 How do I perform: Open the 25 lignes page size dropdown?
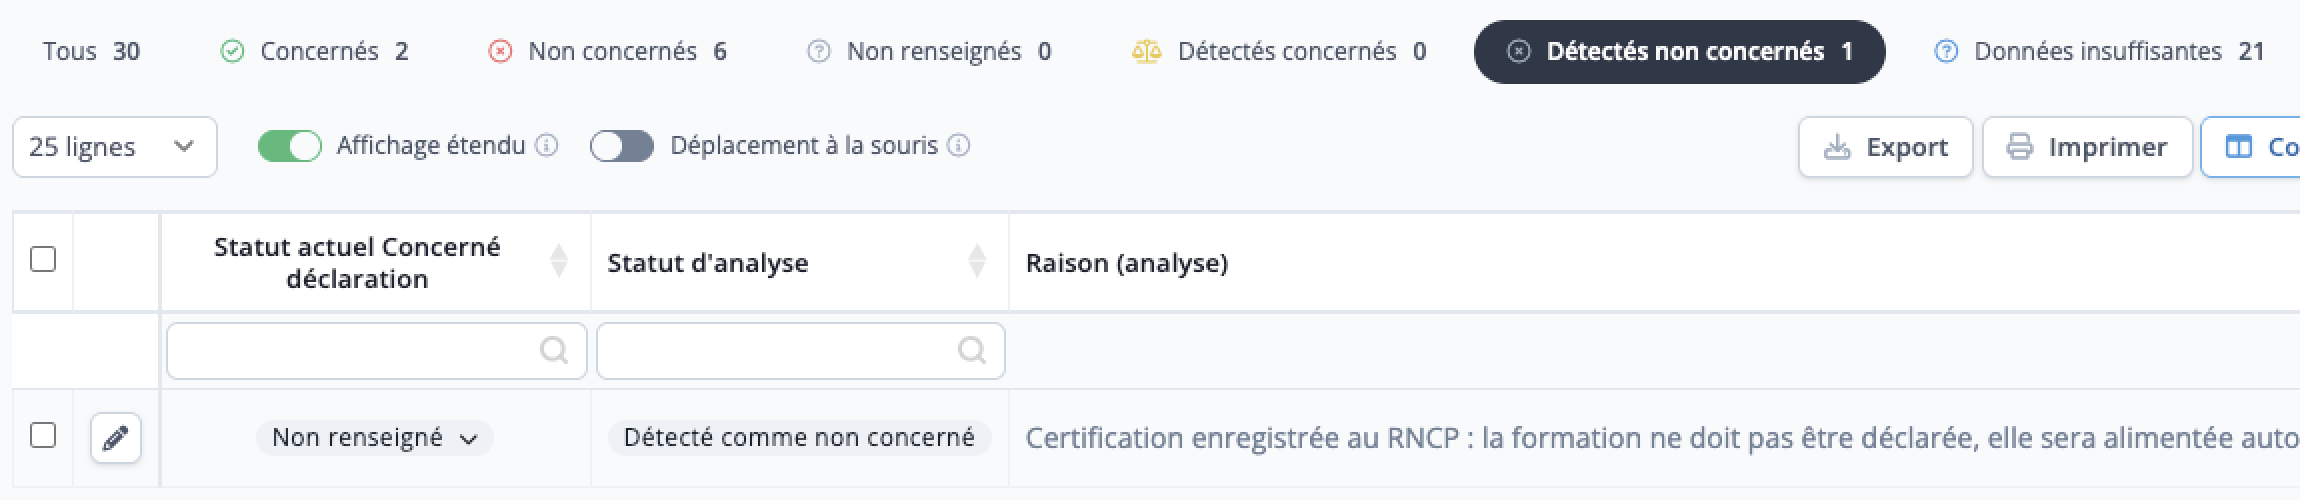tap(115, 147)
